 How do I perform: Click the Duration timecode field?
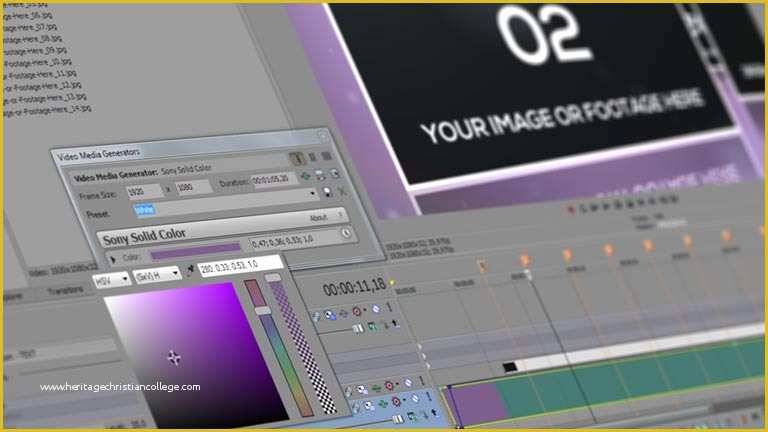[274, 179]
